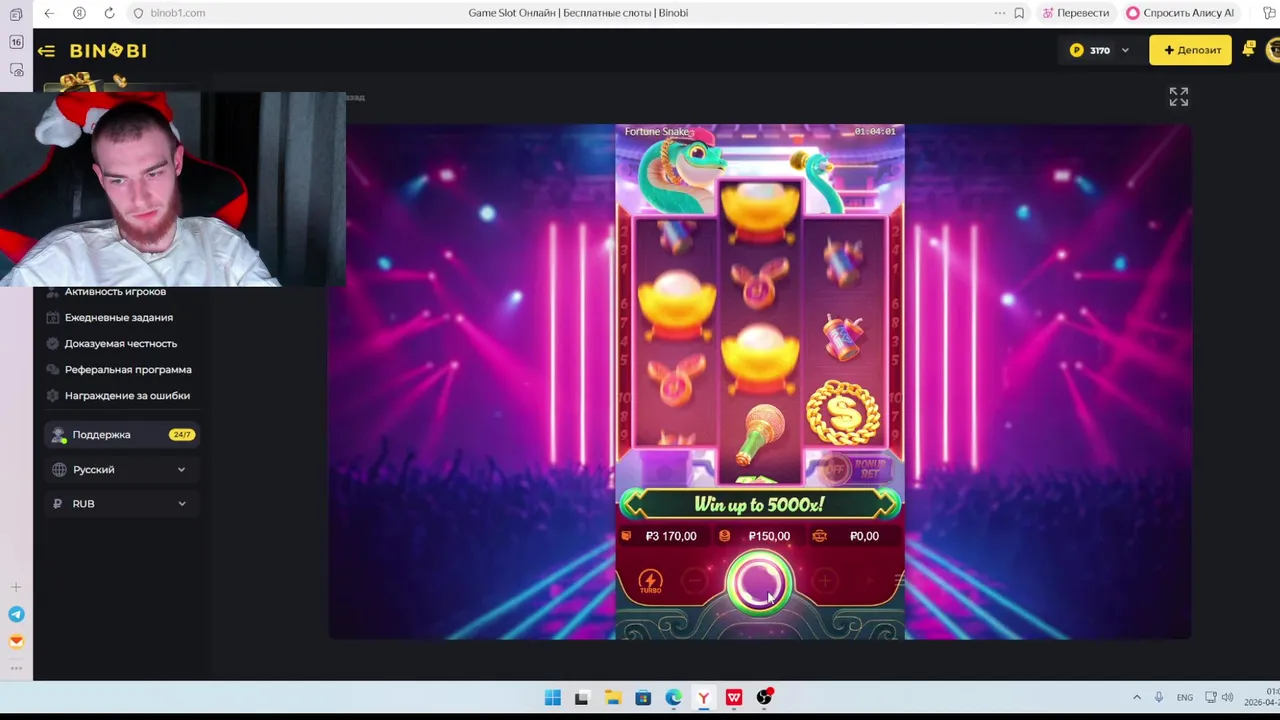Show hidden system tray icons
Screen dimensions: 1280x720
click(x=1136, y=698)
